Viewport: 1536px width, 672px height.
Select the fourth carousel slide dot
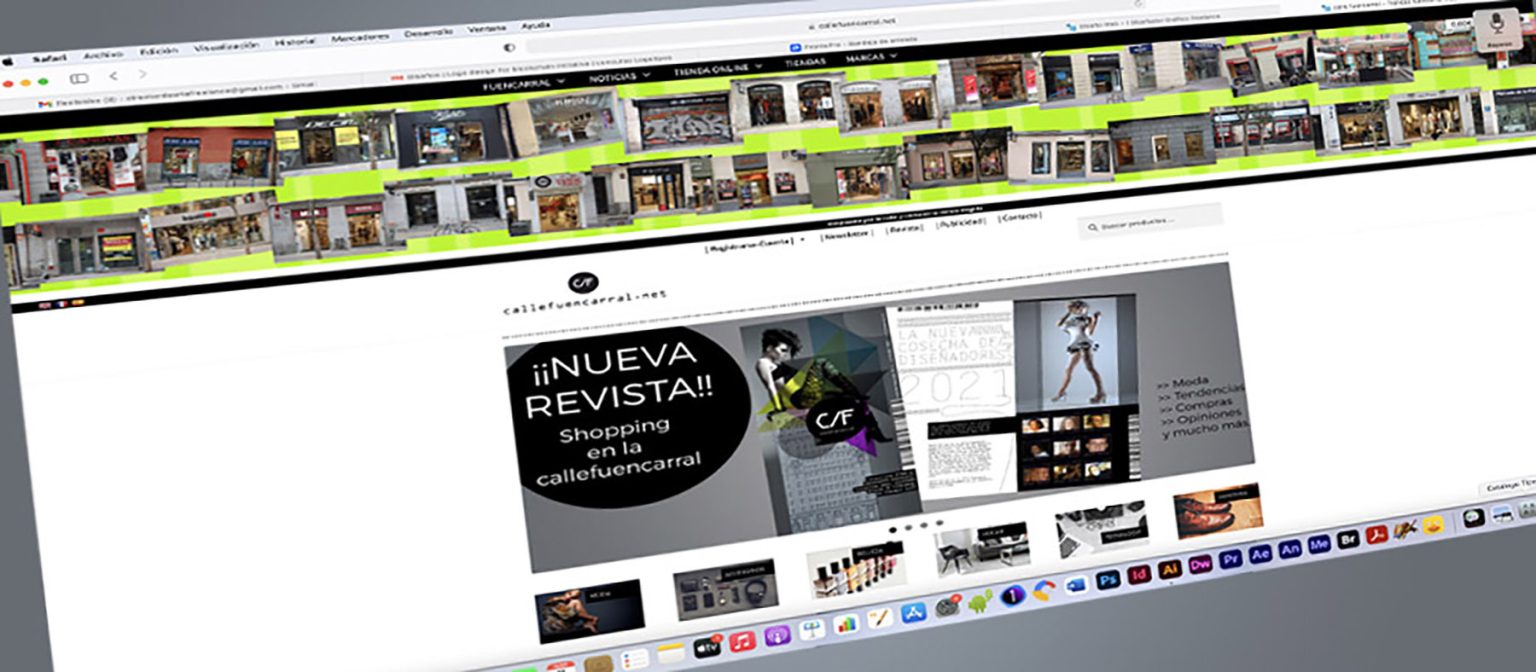pyautogui.click(x=938, y=522)
